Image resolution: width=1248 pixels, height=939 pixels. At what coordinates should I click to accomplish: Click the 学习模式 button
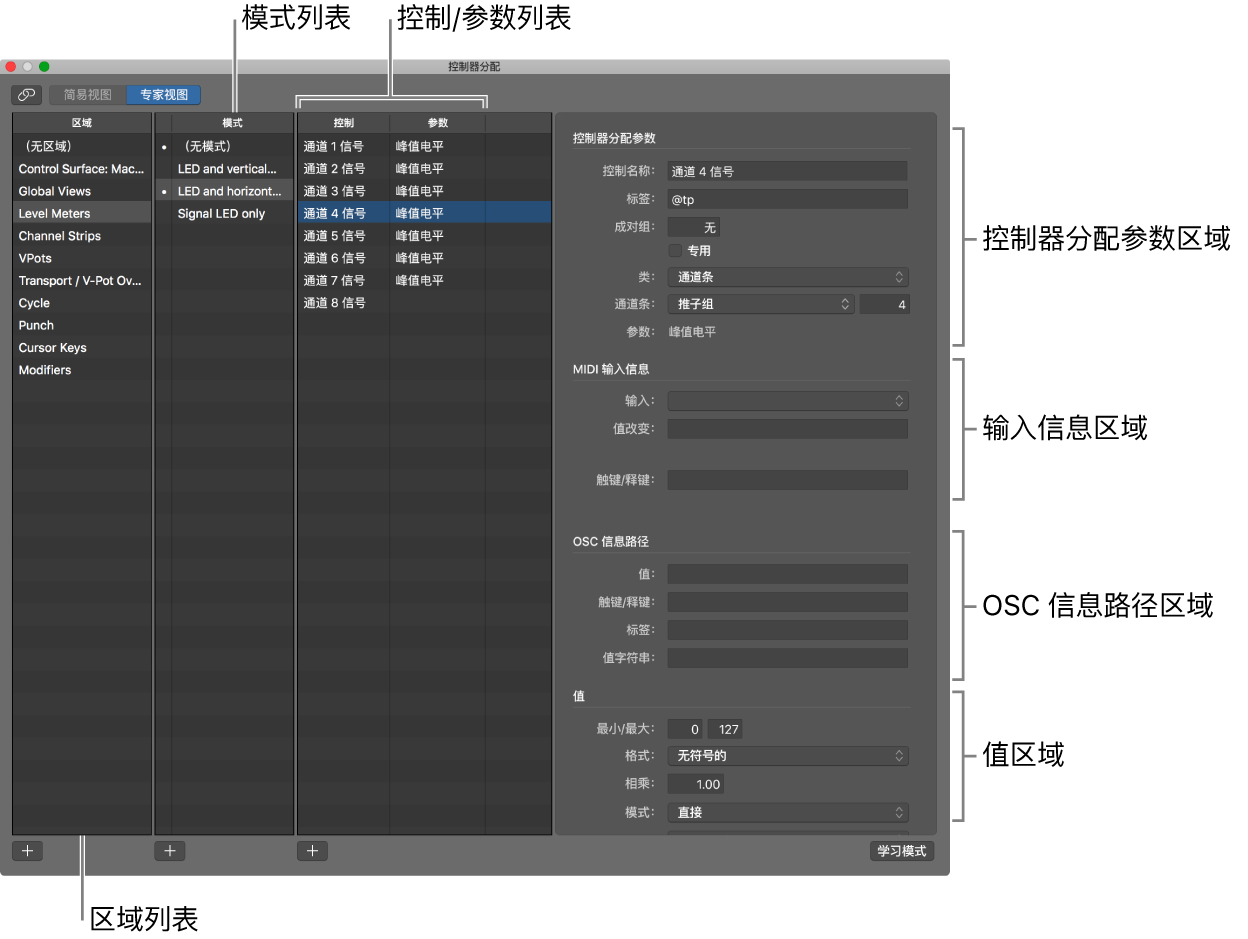tap(901, 850)
